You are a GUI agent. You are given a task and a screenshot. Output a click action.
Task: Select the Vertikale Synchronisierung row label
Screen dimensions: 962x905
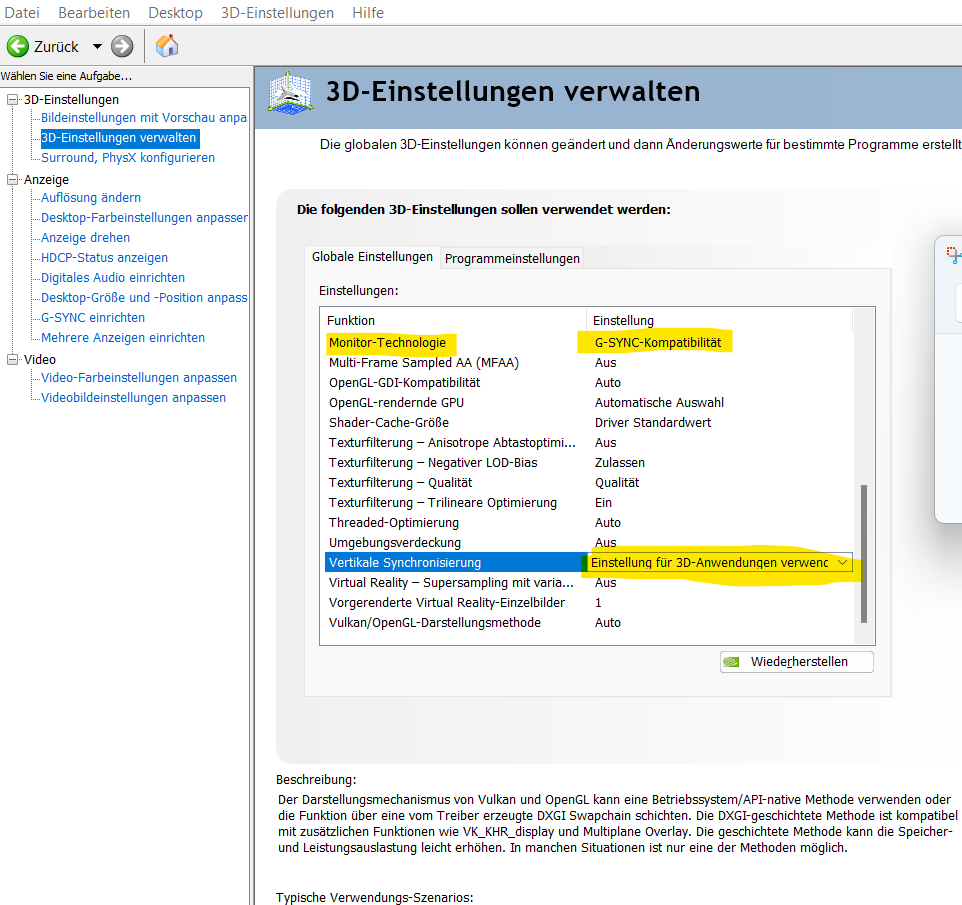[405, 563]
